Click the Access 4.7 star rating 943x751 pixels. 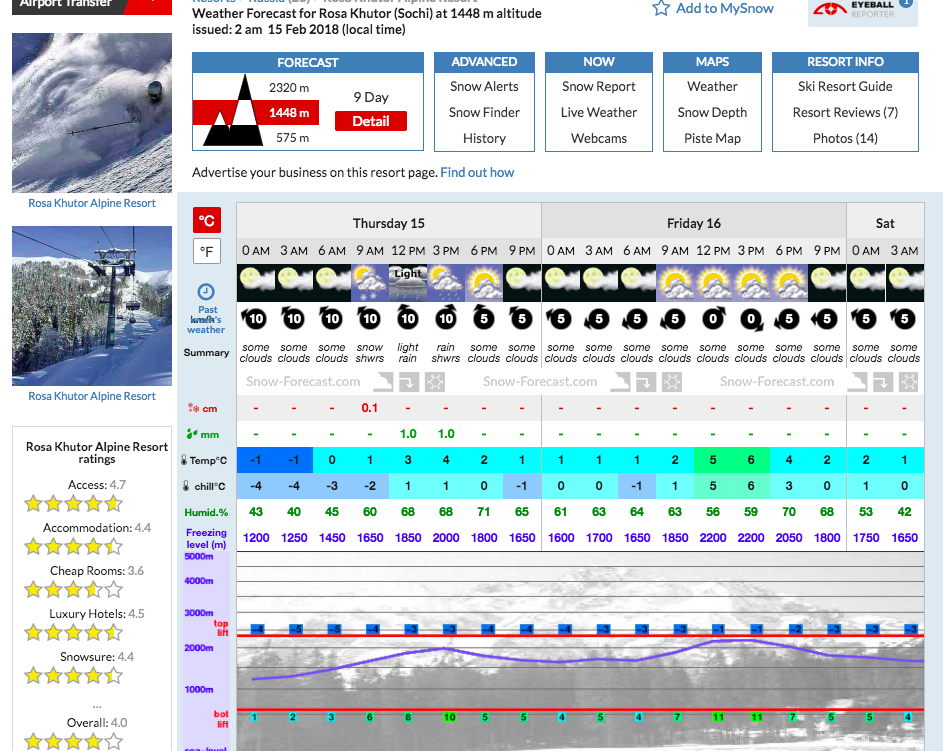point(73,503)
